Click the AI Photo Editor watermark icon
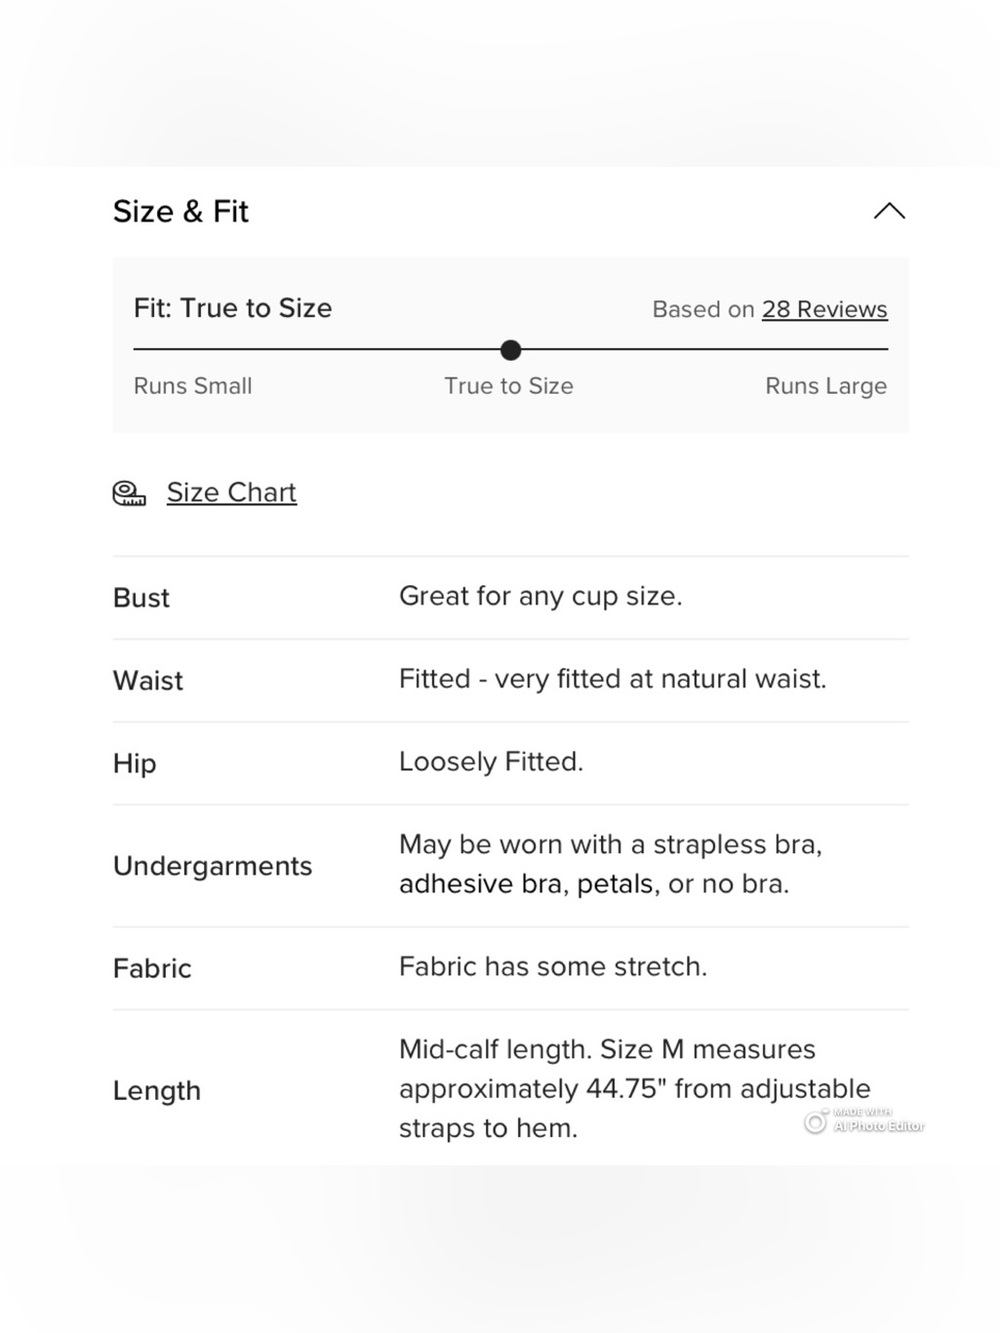This screenshot has height=1333, width=1000. click(x=815, y=1122)
